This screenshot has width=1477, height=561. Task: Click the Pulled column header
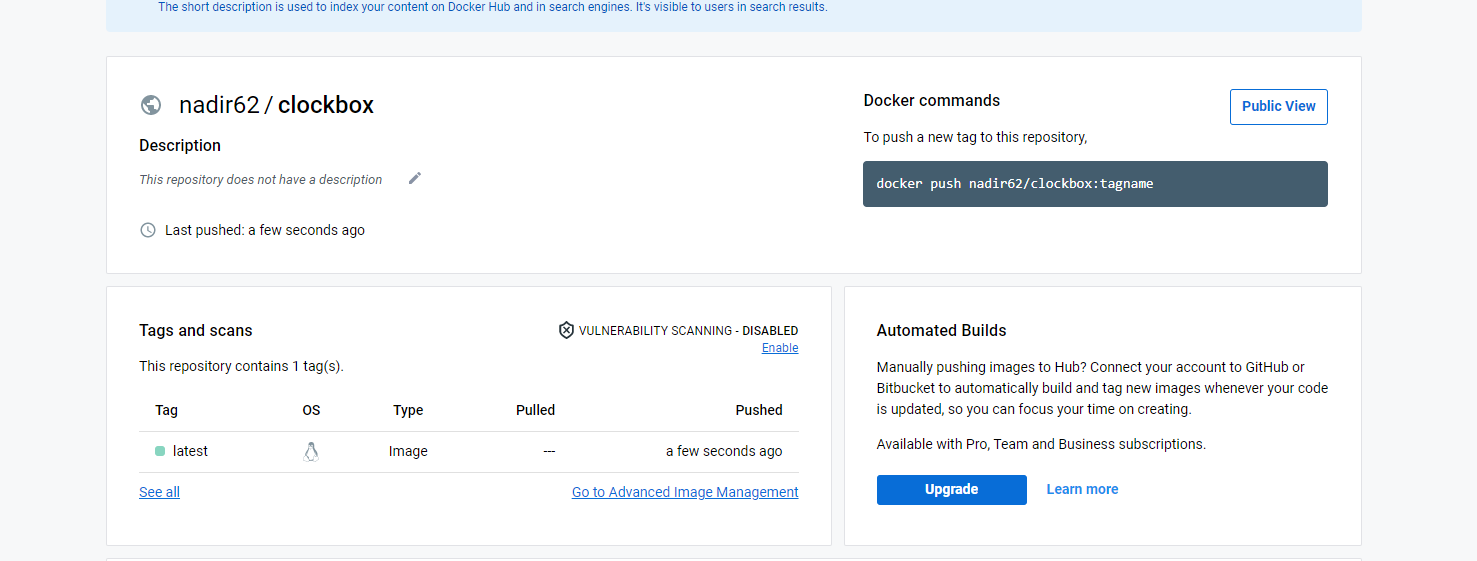point(535,410)
